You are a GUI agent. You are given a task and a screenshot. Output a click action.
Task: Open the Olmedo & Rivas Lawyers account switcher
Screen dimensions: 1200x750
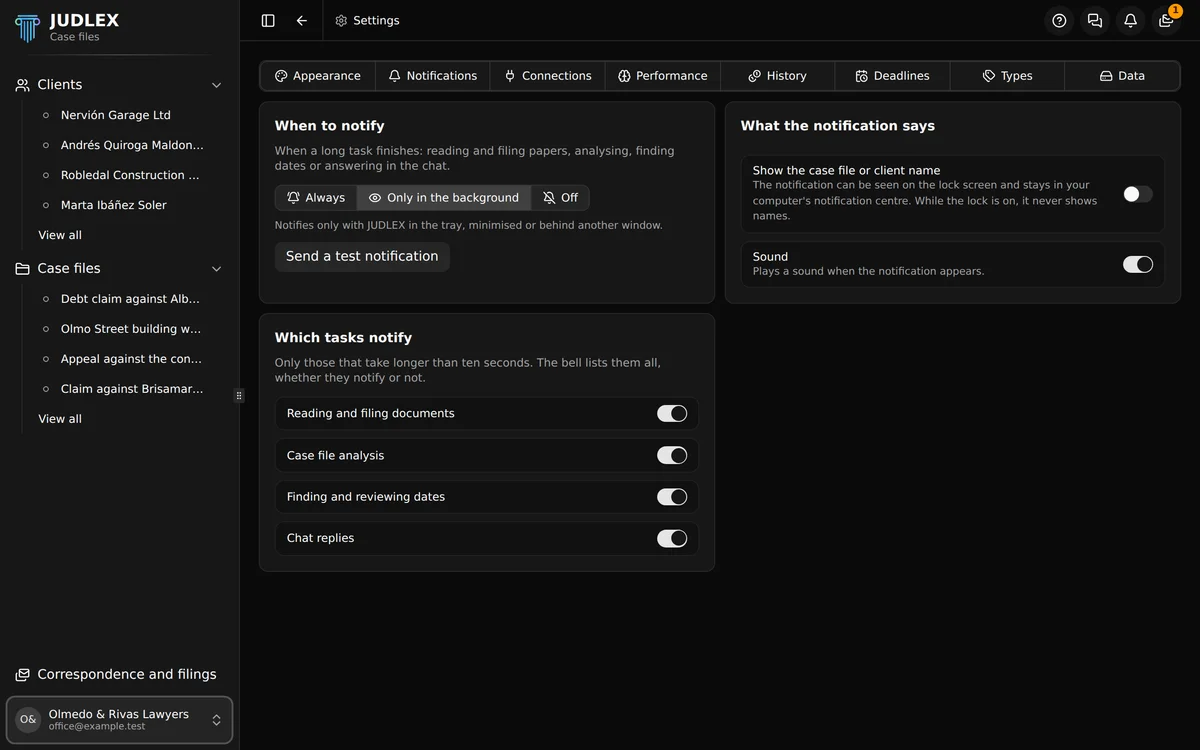120,720
